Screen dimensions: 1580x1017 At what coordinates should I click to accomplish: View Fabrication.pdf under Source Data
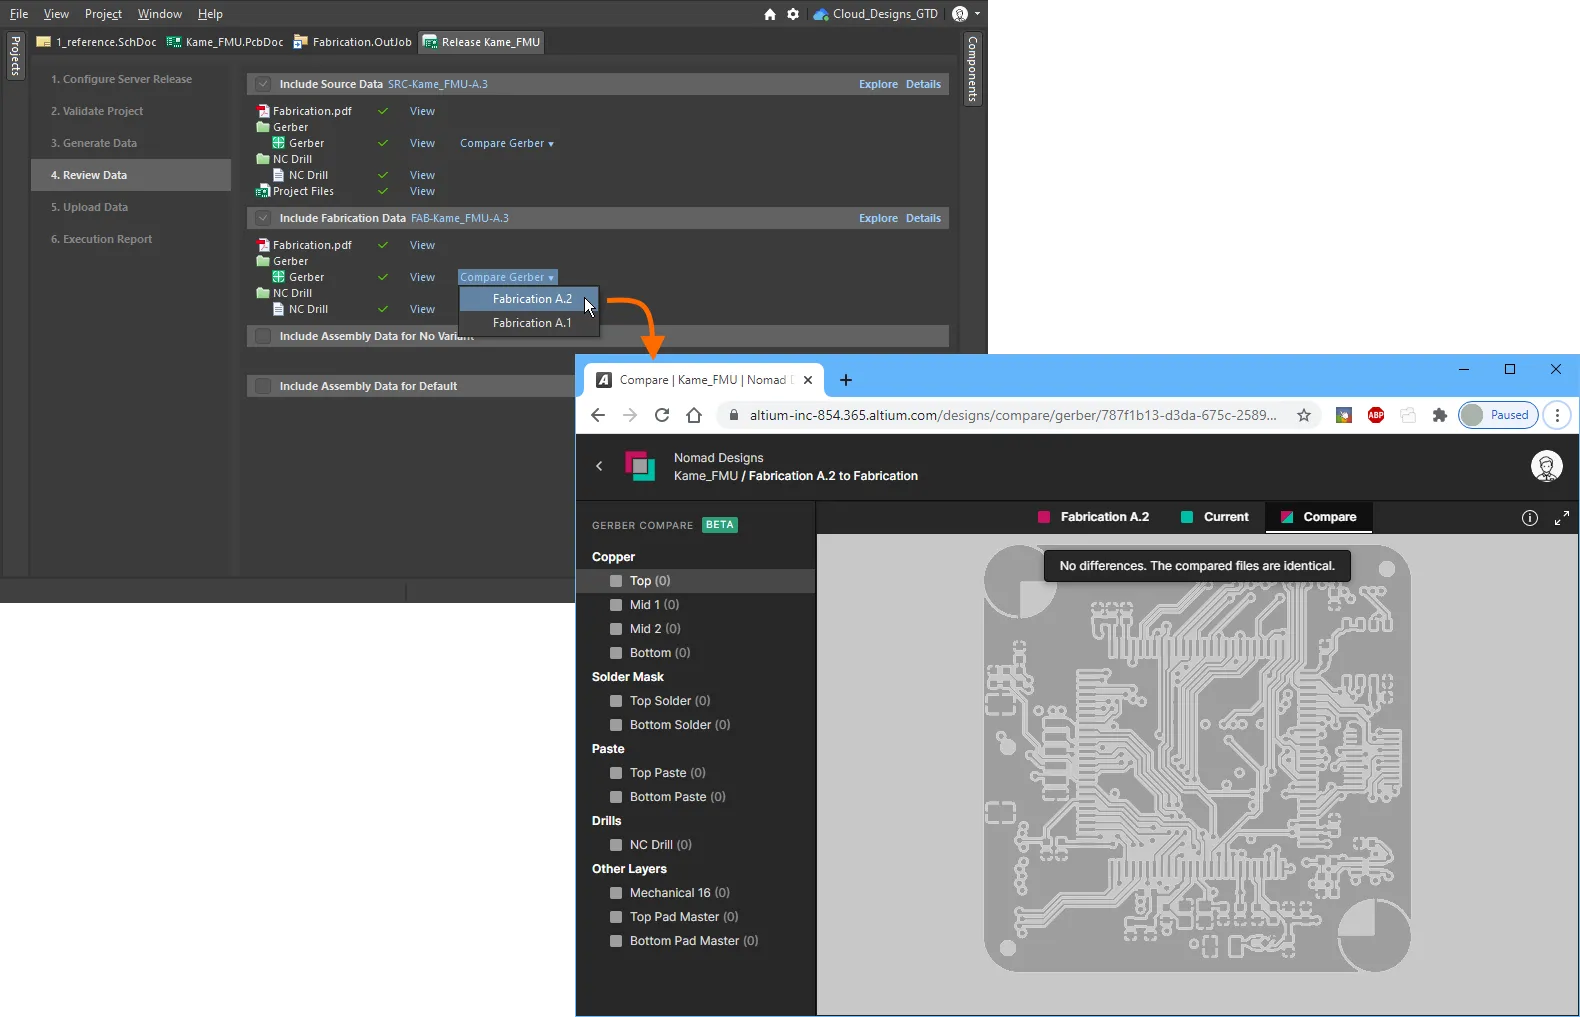pos(422,111)
